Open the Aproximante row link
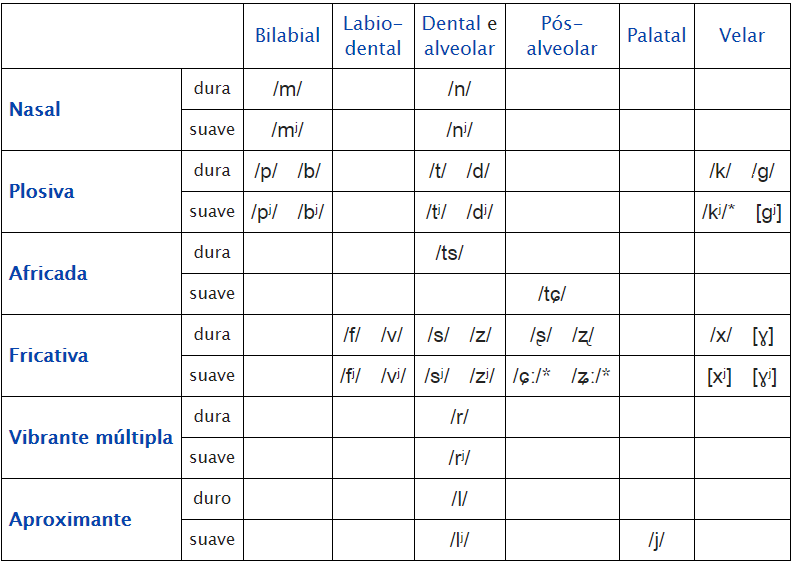The height and width of the screenshot is (562, 792). point(70,520)
